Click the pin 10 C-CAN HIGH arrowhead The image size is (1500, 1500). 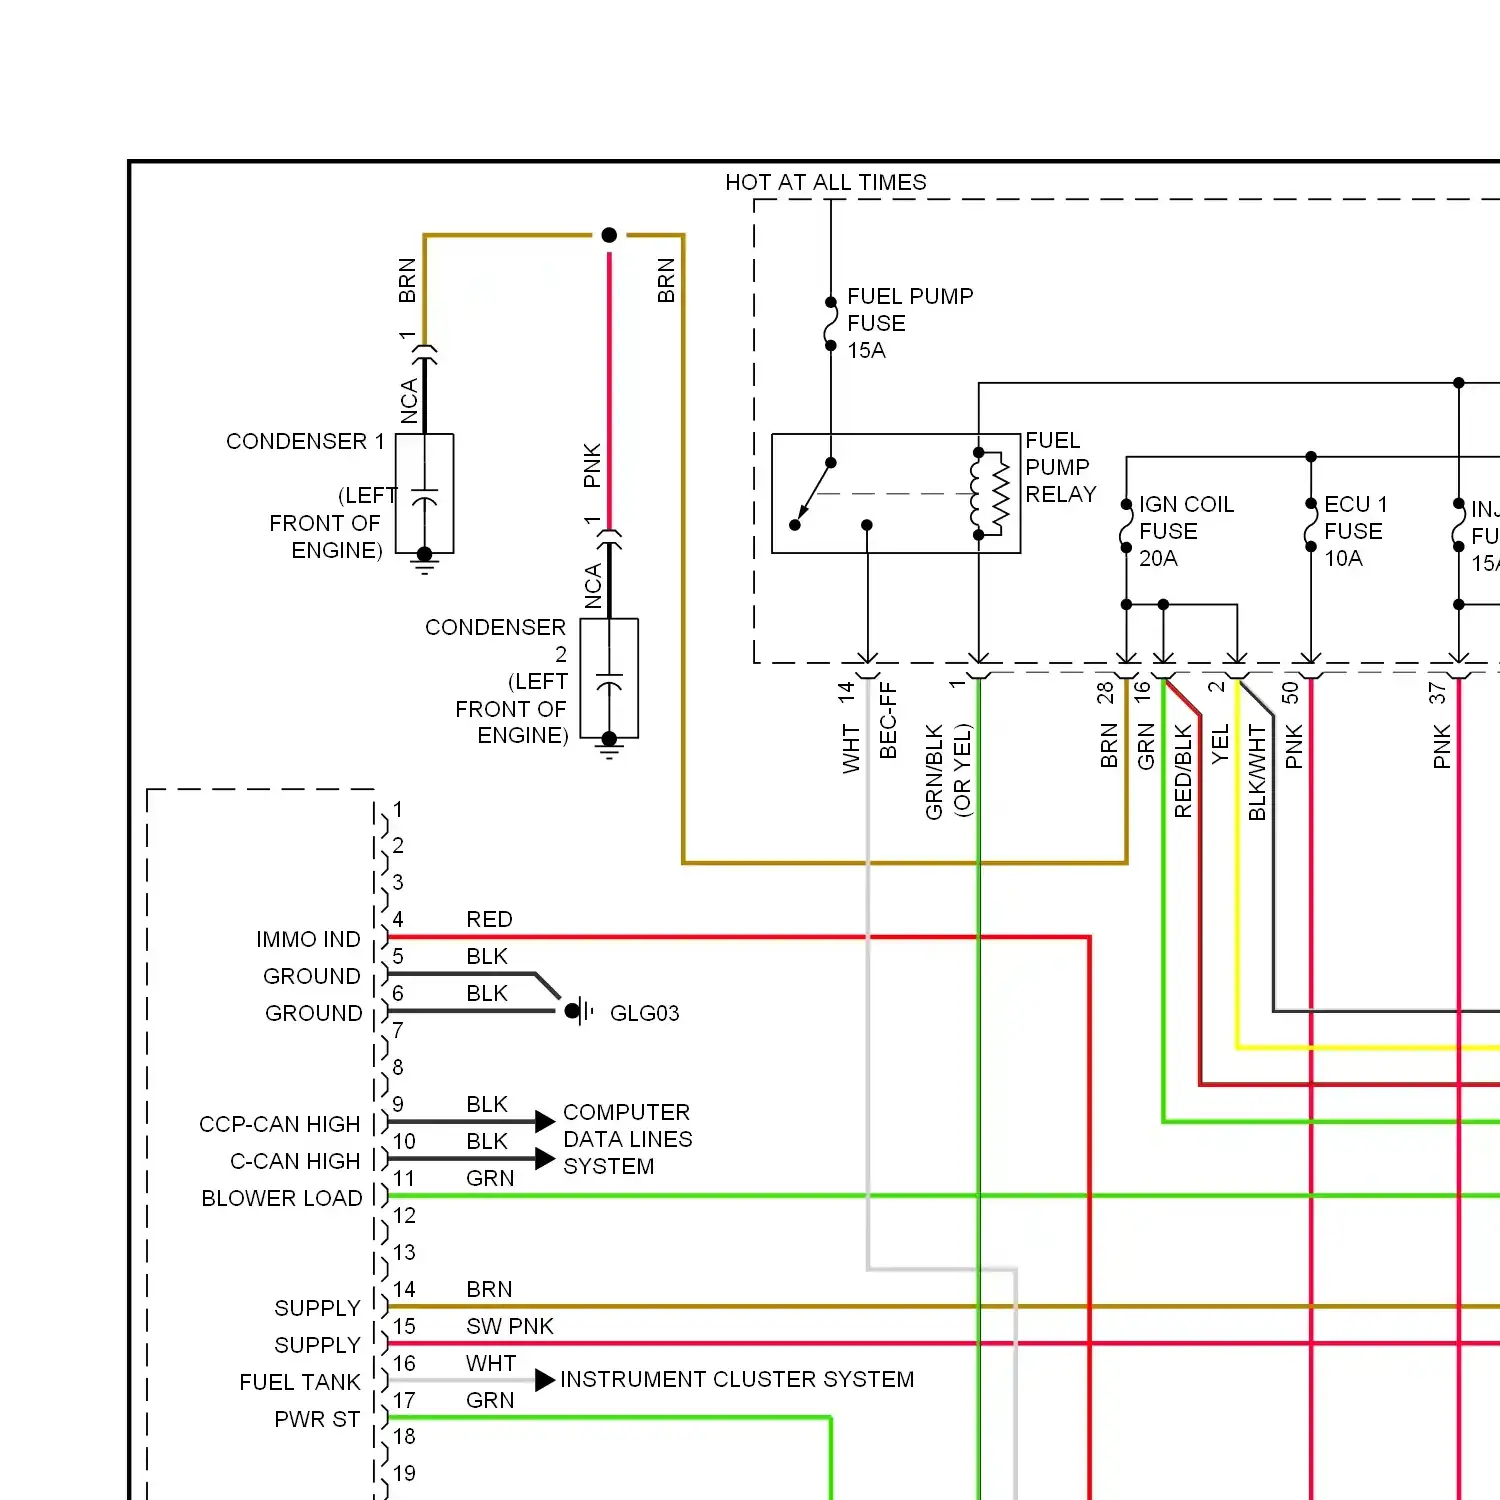545,1158
